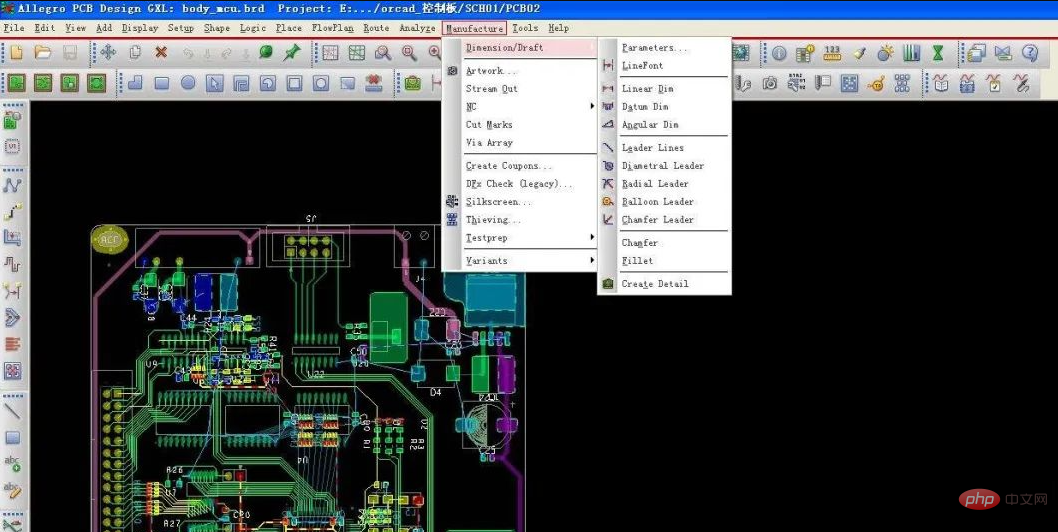Click the red X Delete icon
Image resolution: width=1058 pixels, height=532 pixels.
click(x=161, y=53)
